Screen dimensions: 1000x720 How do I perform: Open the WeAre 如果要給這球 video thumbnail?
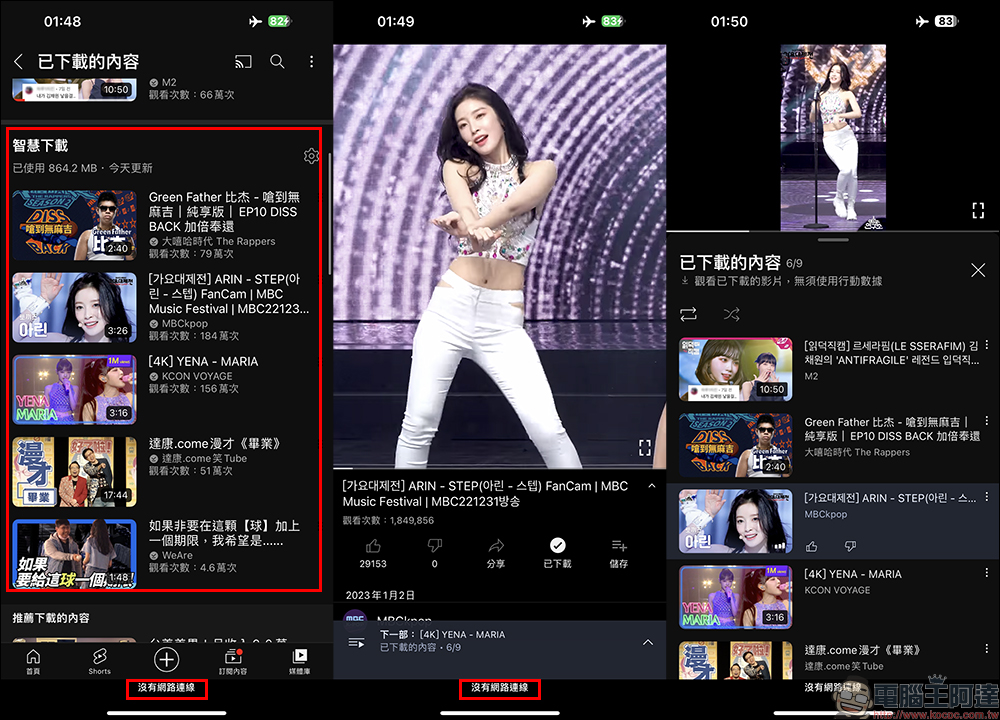[75, 554]
